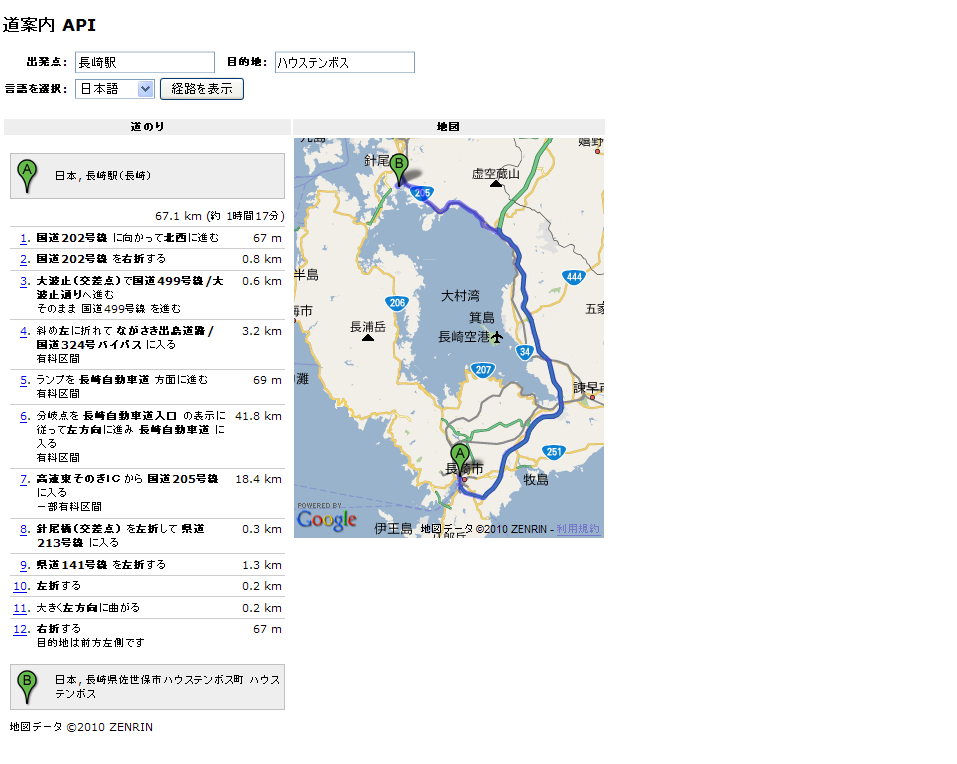Click route 251 shield on the map
The image size is (957, 764).
tap(554, 452)
